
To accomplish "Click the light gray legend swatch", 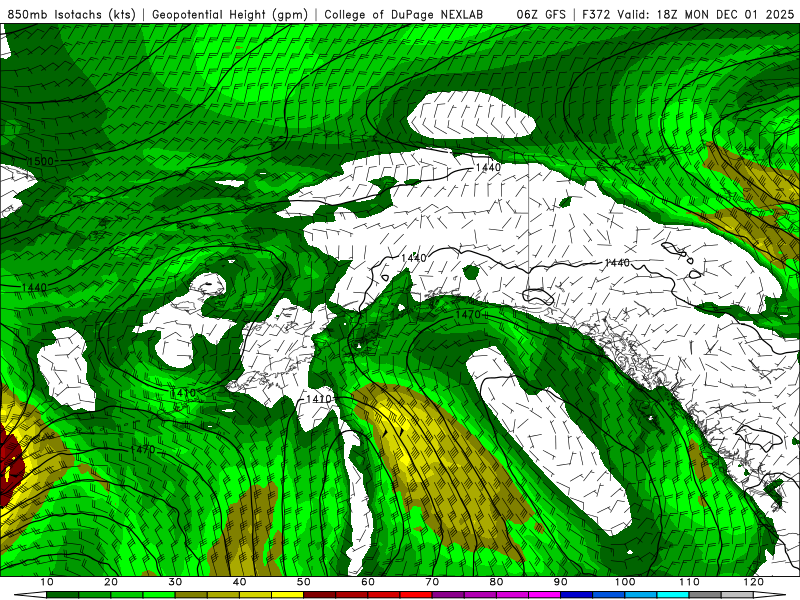I will click(x=737, y=595).
